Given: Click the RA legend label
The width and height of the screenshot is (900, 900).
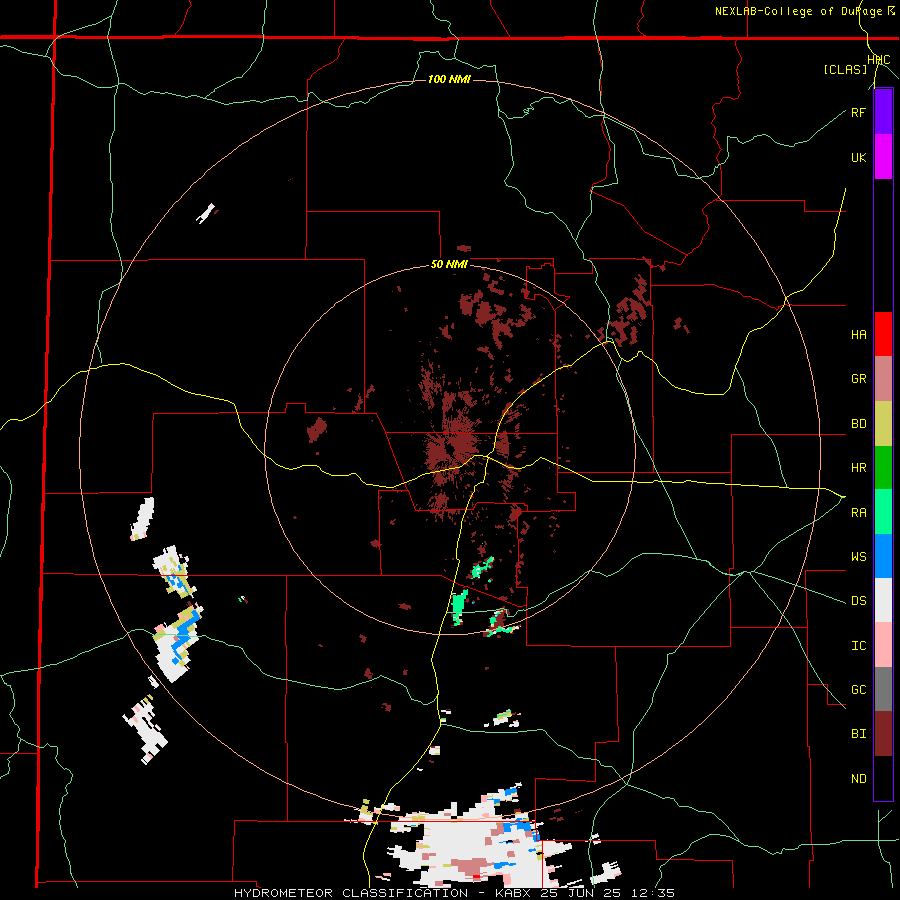Looking at the screenshot, I should click(x=858, y=513).
